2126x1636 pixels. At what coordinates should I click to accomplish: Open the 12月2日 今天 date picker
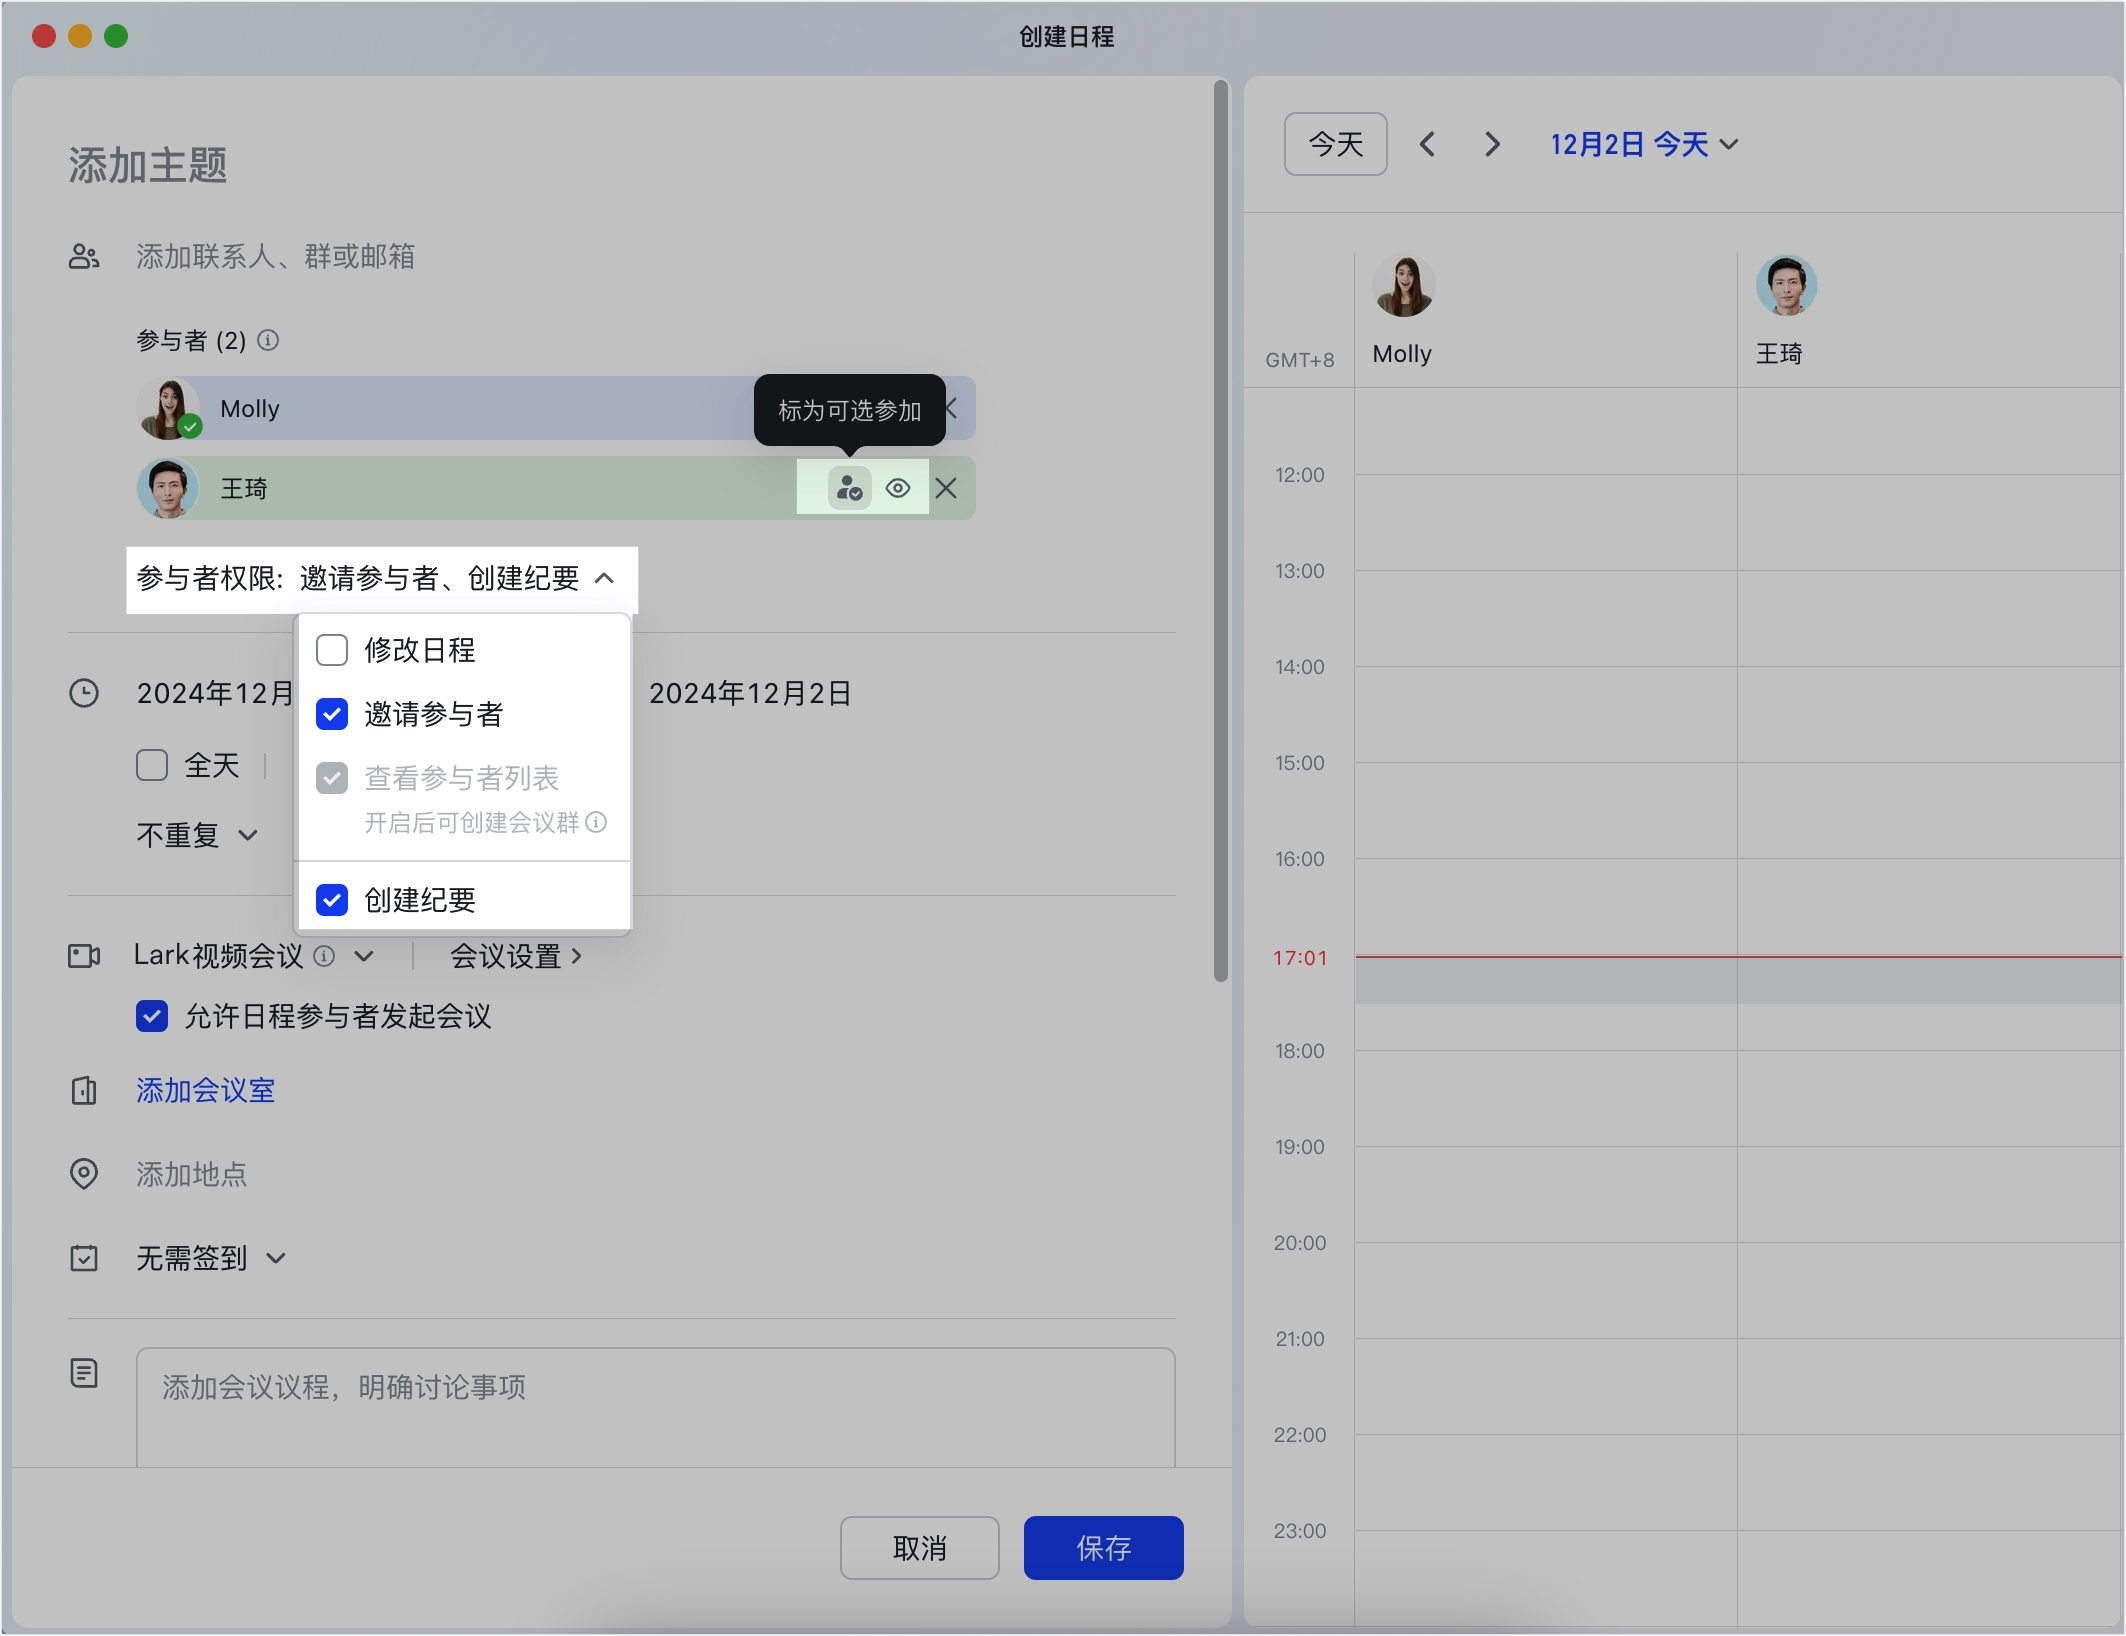click(1645, 144)
